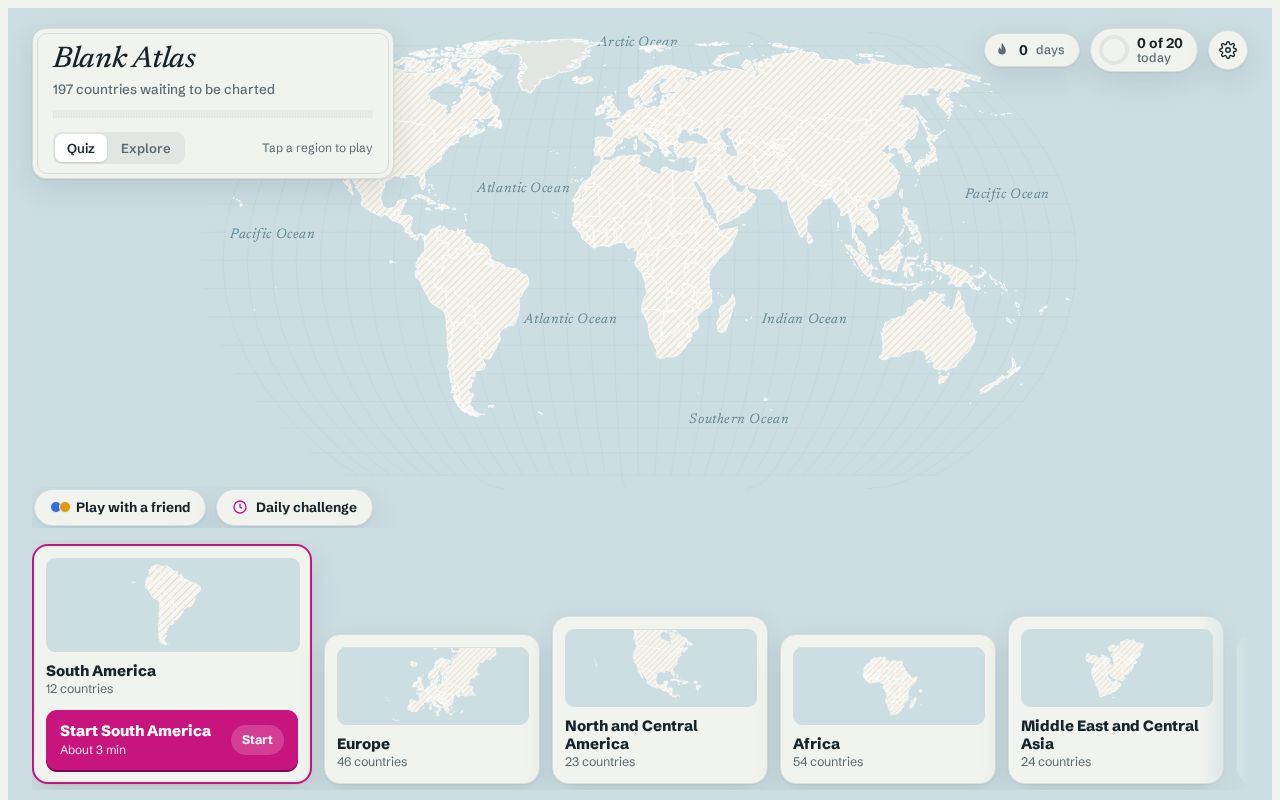Screen dimensions: 1280x800
Task: Click the North and Central America thumbnail
Action: [x=661, y=668]
